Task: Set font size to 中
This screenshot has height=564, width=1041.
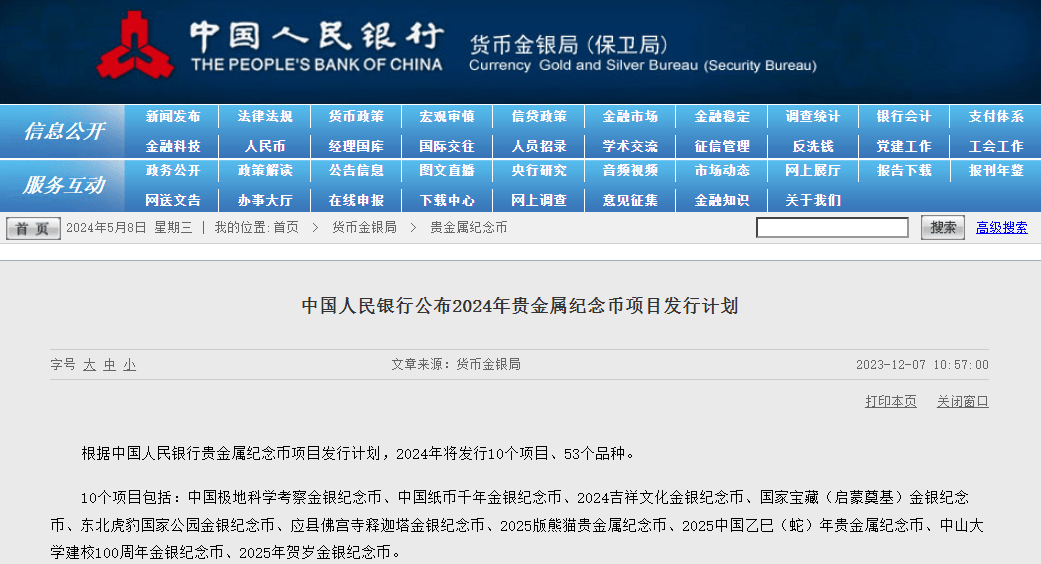Action: pyautogui.click(x=110, y=365)
